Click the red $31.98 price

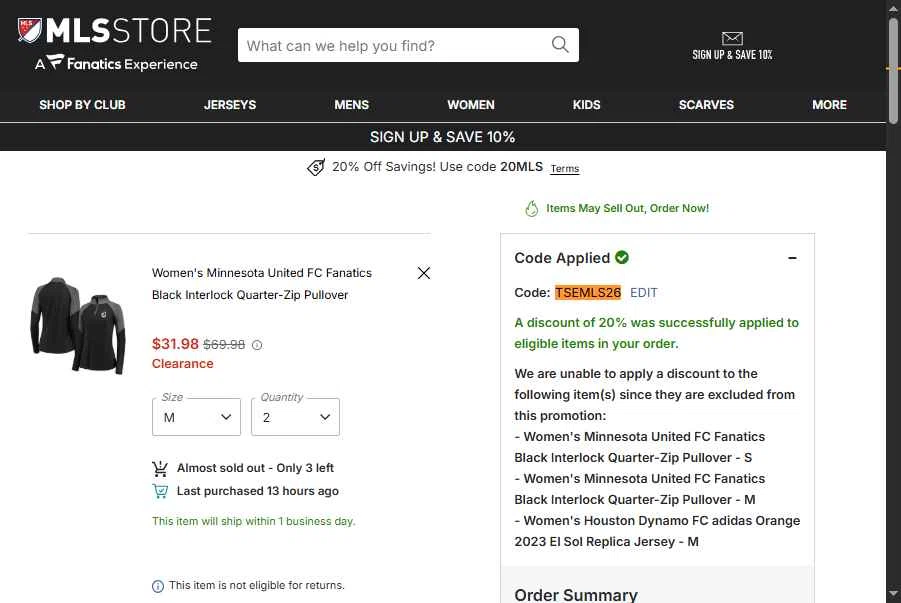click(175, 344)
